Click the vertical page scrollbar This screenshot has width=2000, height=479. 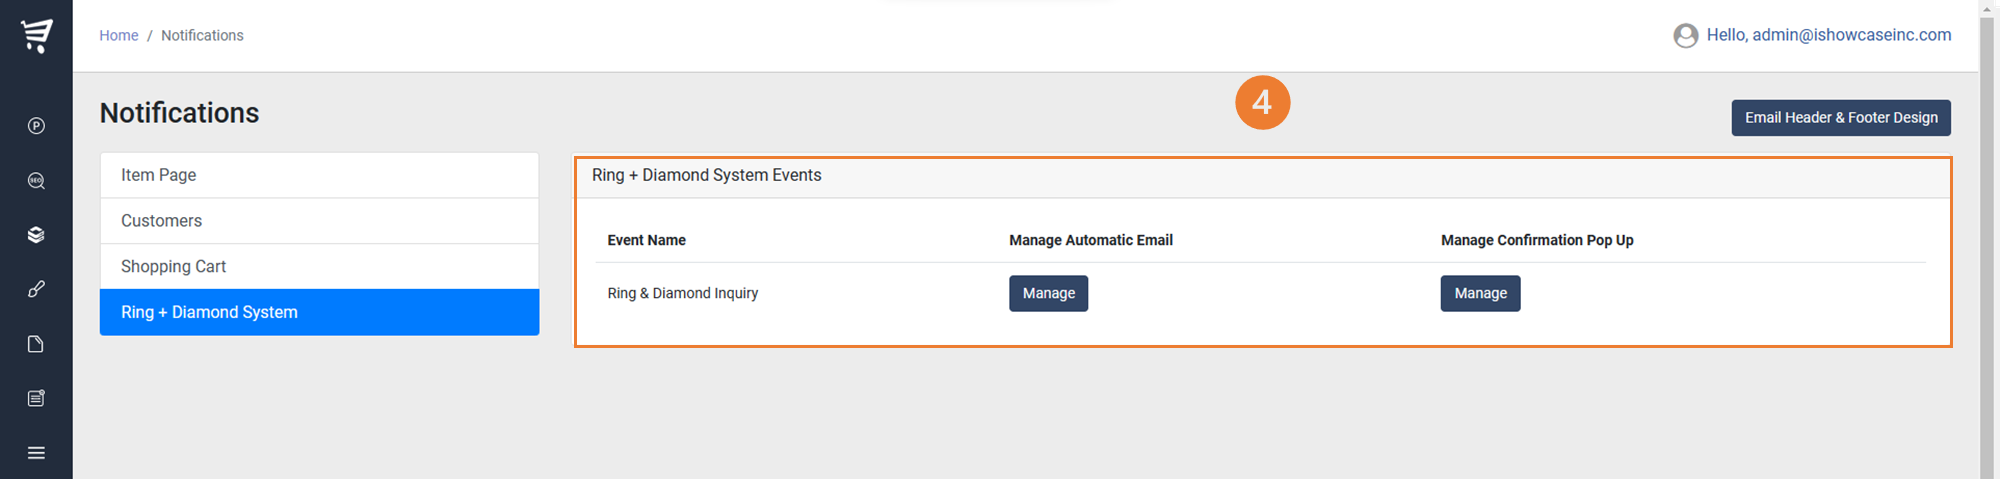coord(1987,240)
